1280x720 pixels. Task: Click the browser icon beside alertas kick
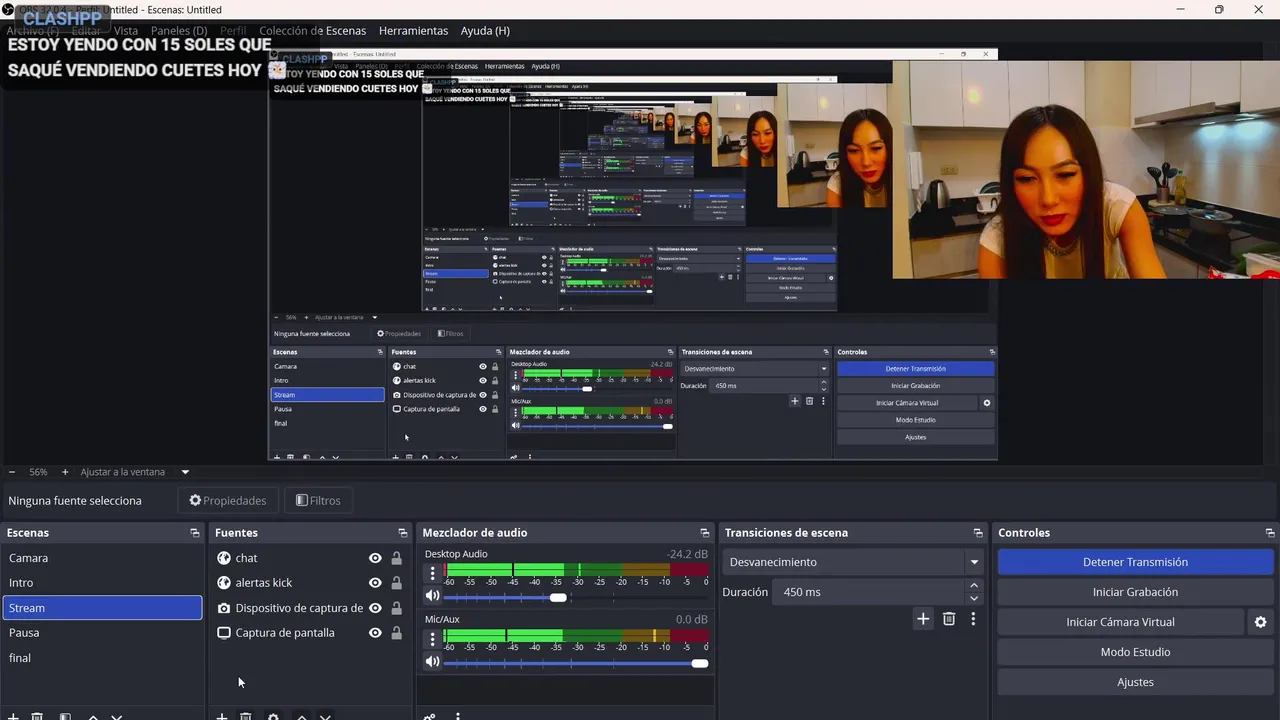[224, 582]
